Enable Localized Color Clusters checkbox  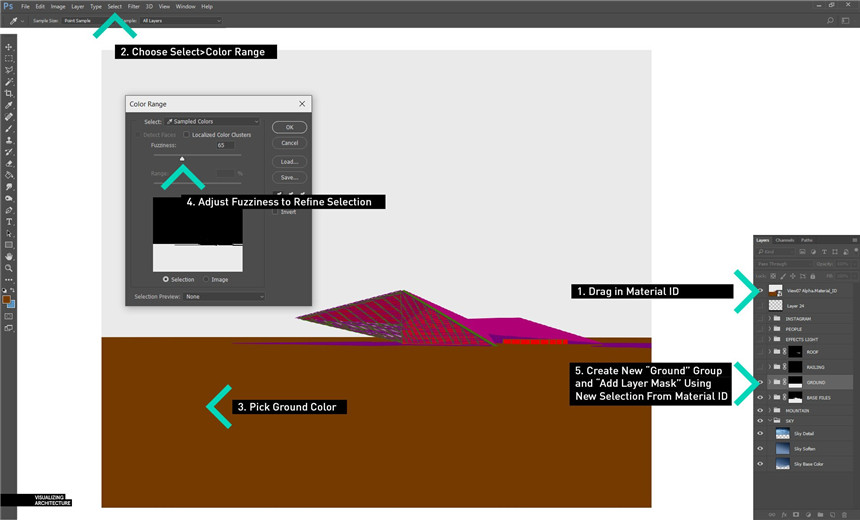tap(186, 134)
